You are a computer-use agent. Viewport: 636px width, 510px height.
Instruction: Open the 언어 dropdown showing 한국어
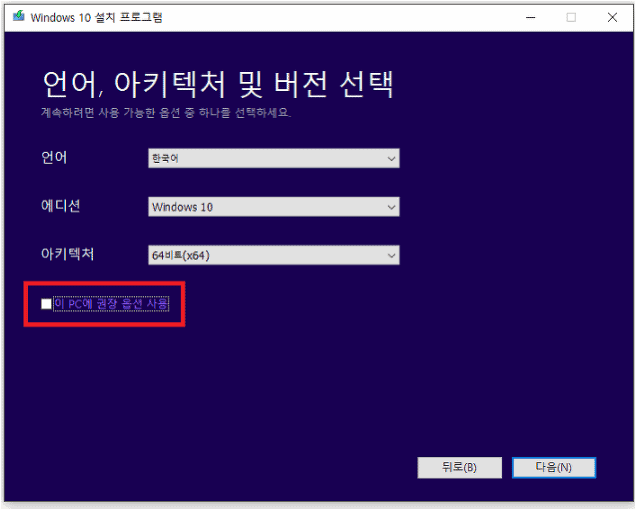[x=273, y=158]
